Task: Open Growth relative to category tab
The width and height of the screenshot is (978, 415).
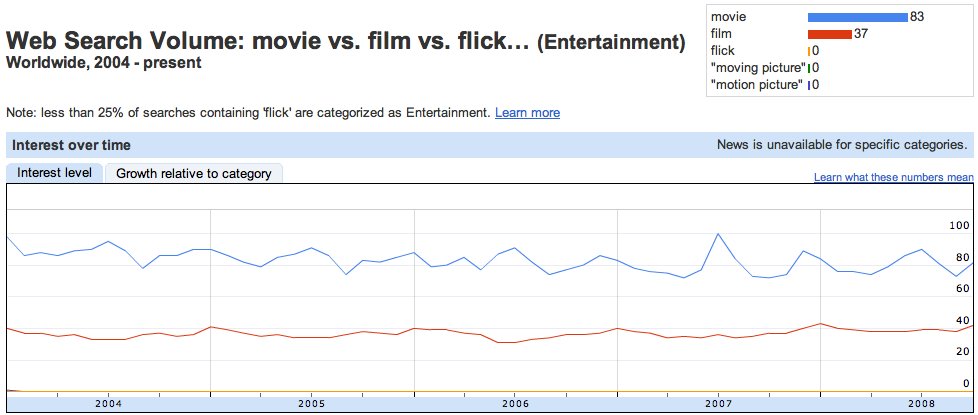Action: click(x=194, y=173)
